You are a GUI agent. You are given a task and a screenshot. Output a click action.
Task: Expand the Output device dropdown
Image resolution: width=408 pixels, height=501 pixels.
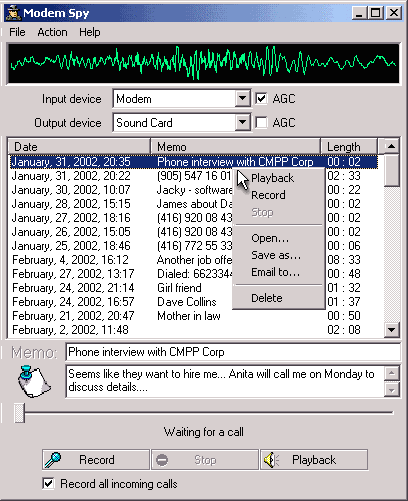tap(242, 123)
